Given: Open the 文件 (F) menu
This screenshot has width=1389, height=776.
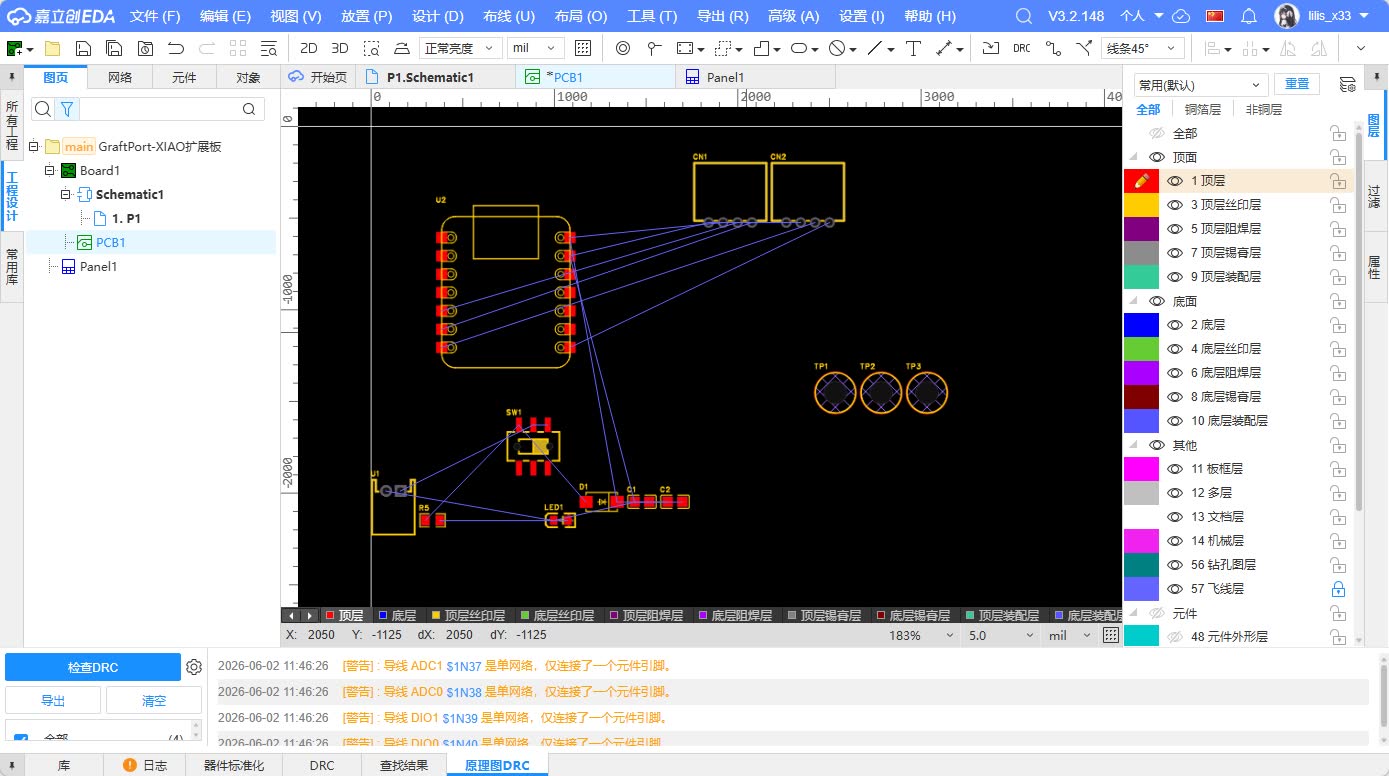Looking at the screenshot, I should click(x=155, y=16).
